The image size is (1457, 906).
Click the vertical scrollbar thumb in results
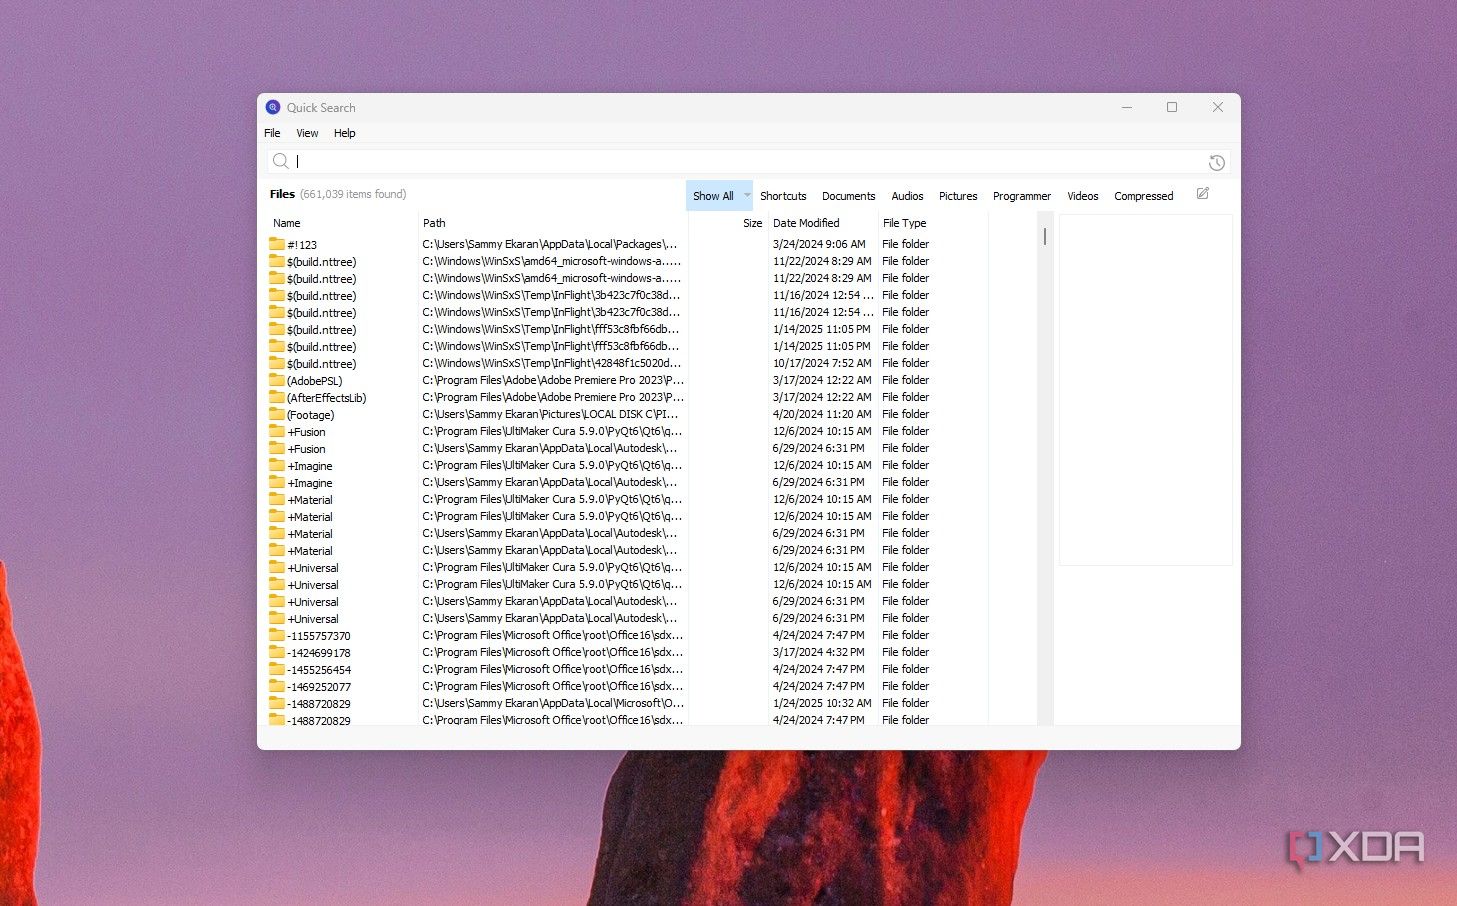pyautogui.click(x=1045, y=236)
